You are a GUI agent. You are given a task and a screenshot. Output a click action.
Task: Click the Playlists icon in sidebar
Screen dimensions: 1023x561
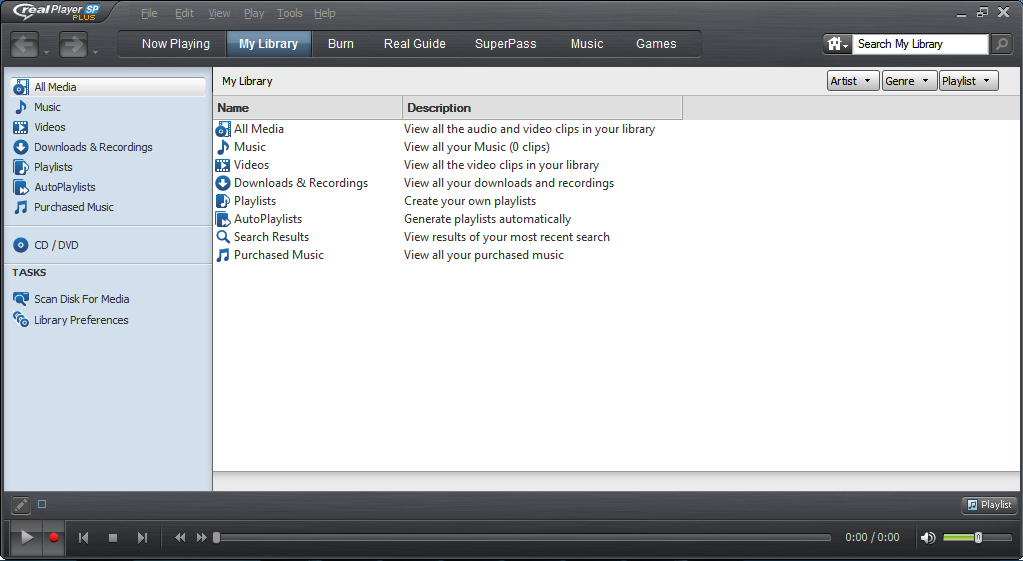(x=21, y=167)
